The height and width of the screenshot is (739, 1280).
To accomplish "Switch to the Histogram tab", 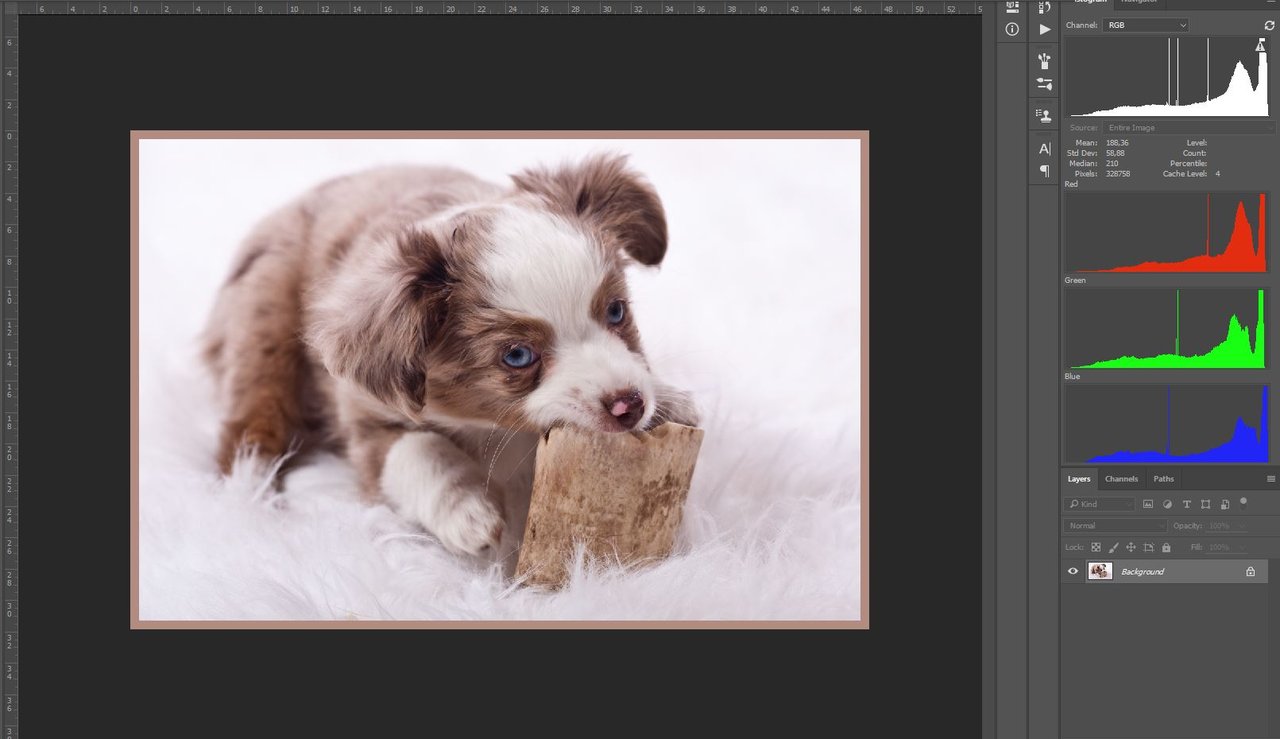I will [1091, 2].
